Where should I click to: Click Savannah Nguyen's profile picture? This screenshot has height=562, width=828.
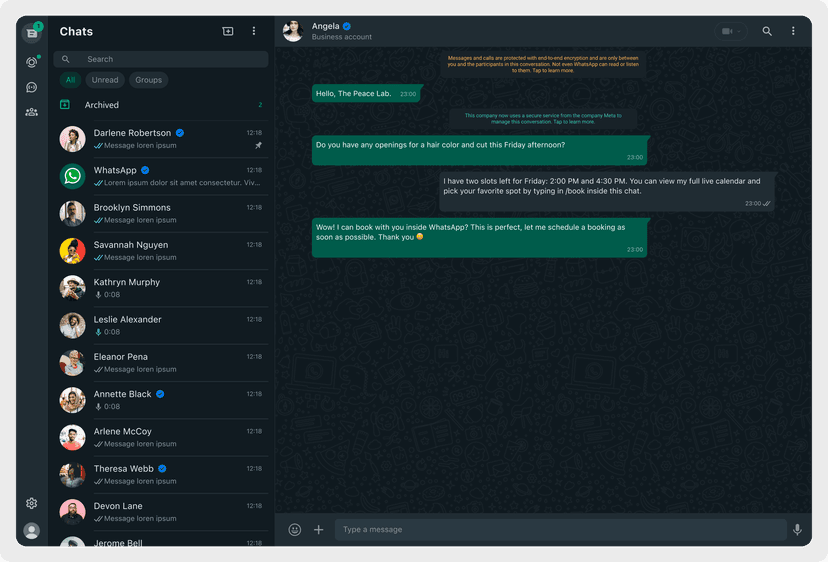(x=72, y=251)
